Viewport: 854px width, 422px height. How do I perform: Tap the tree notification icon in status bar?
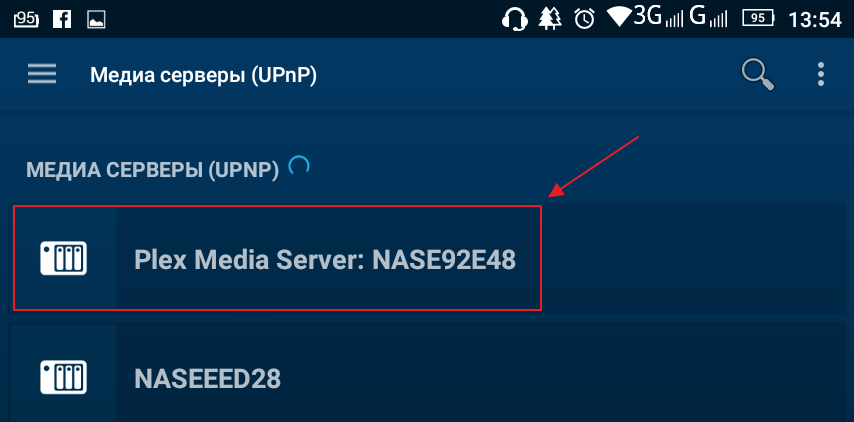(x=550, y=20)
